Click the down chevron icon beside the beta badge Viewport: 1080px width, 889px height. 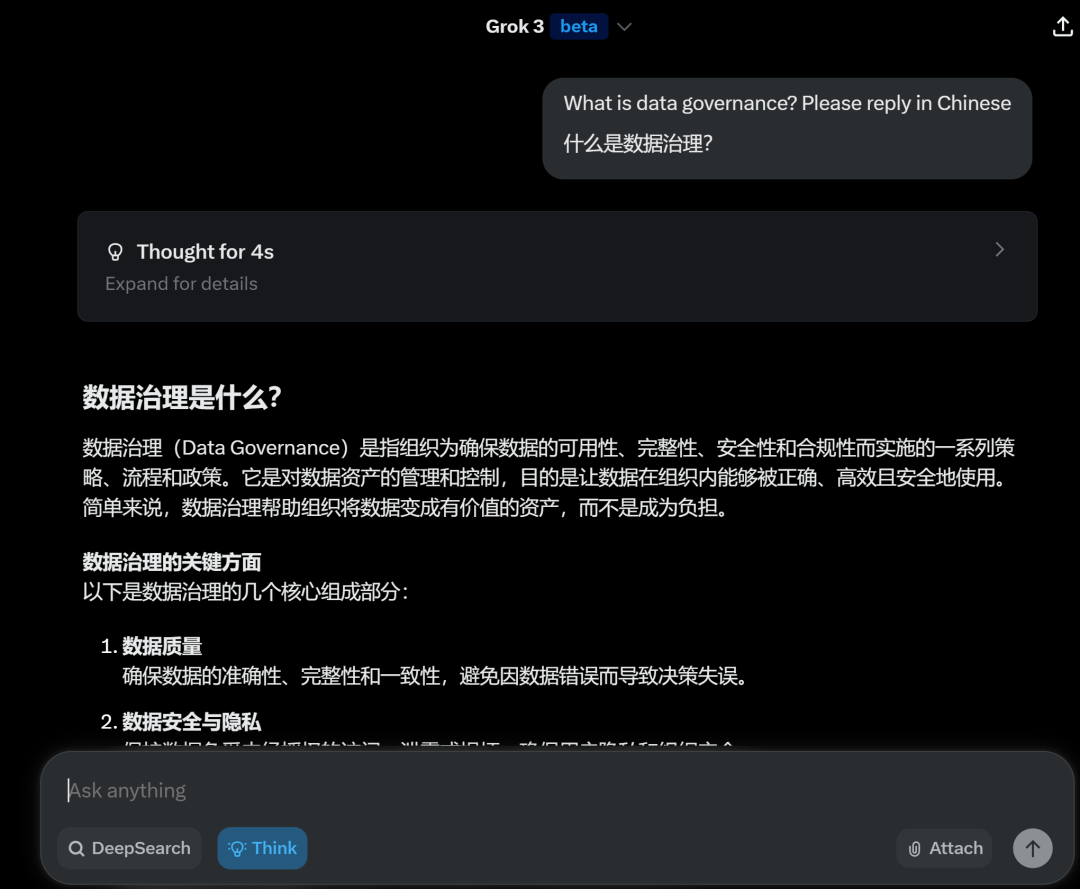(x=624, y=27)
